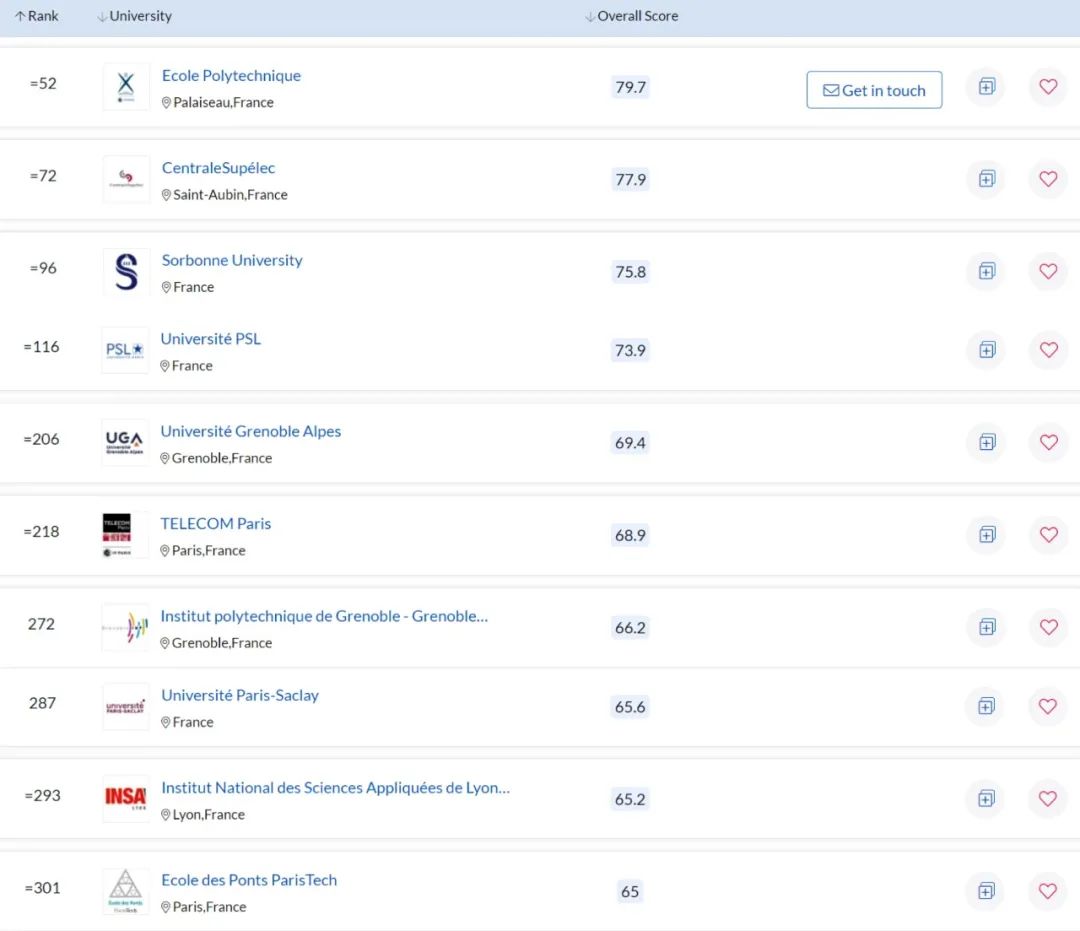
Task: Click INSA logo thumbnail
Action: [125, 798]
